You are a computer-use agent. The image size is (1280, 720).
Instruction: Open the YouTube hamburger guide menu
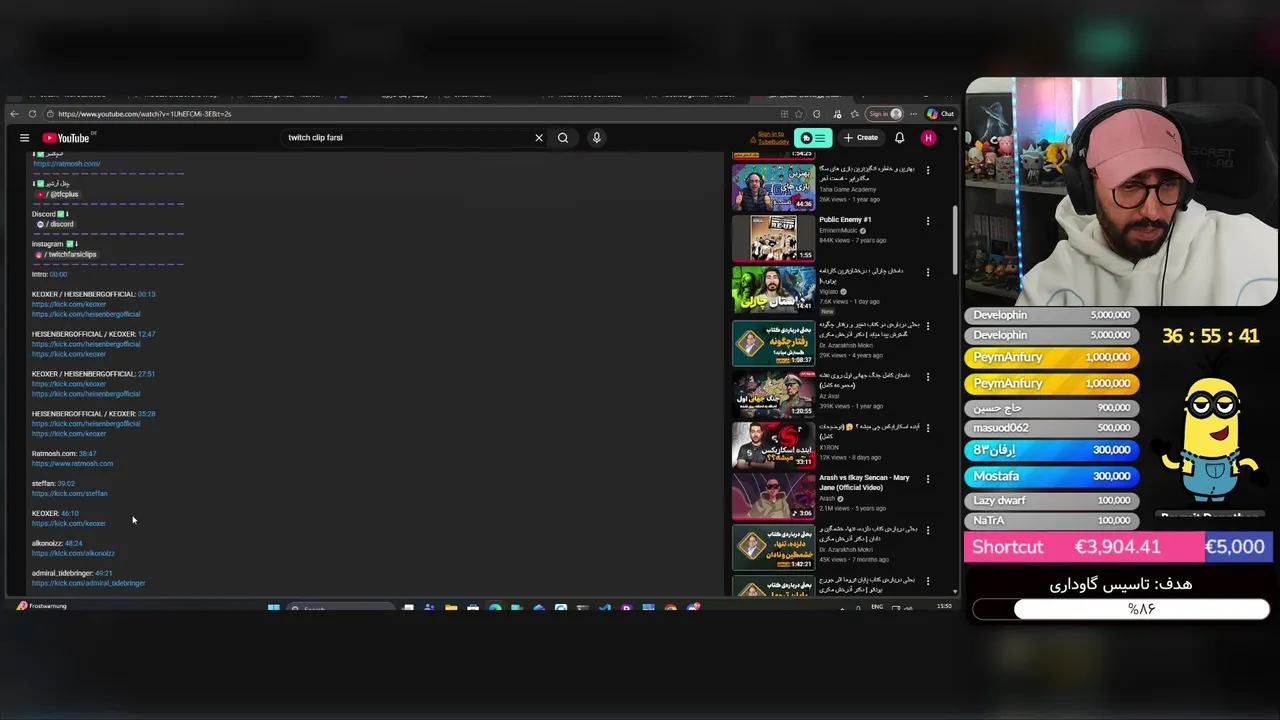click(x=25, y=138)
